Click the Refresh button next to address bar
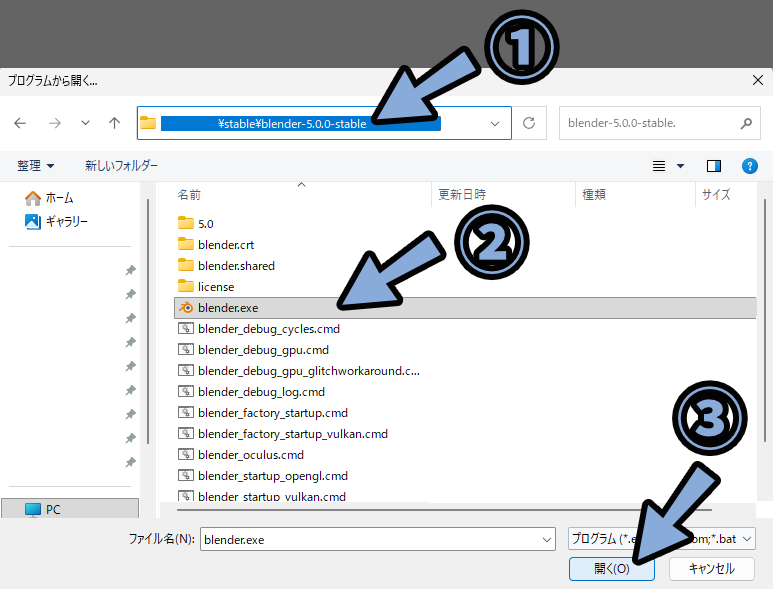The height and width of the screenshot is (589, 773). point(529,123)
